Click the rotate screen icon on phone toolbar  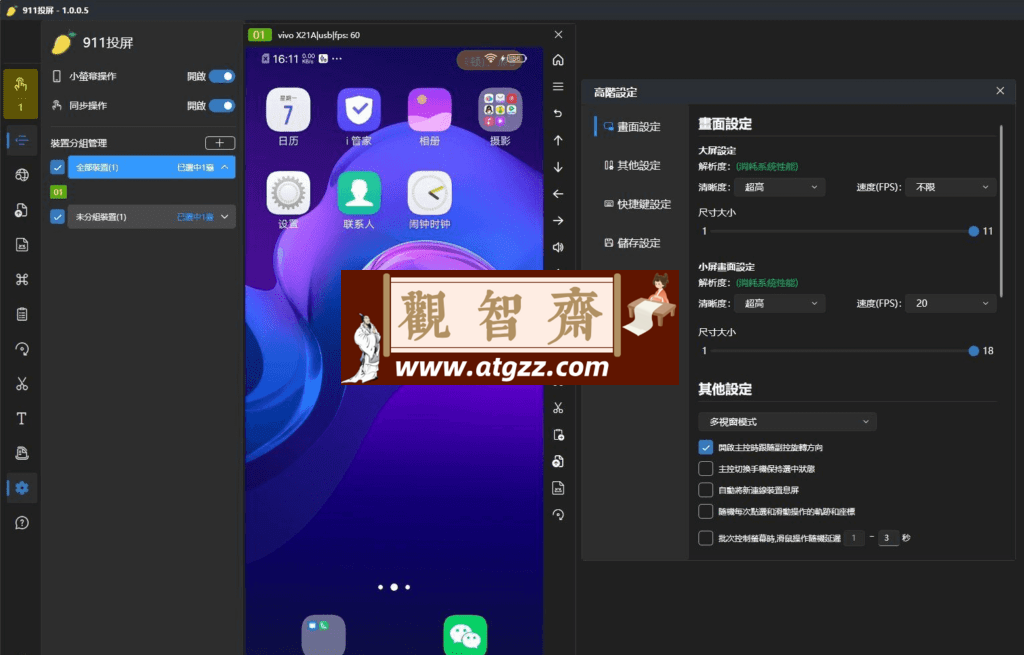tap(558, 515)
